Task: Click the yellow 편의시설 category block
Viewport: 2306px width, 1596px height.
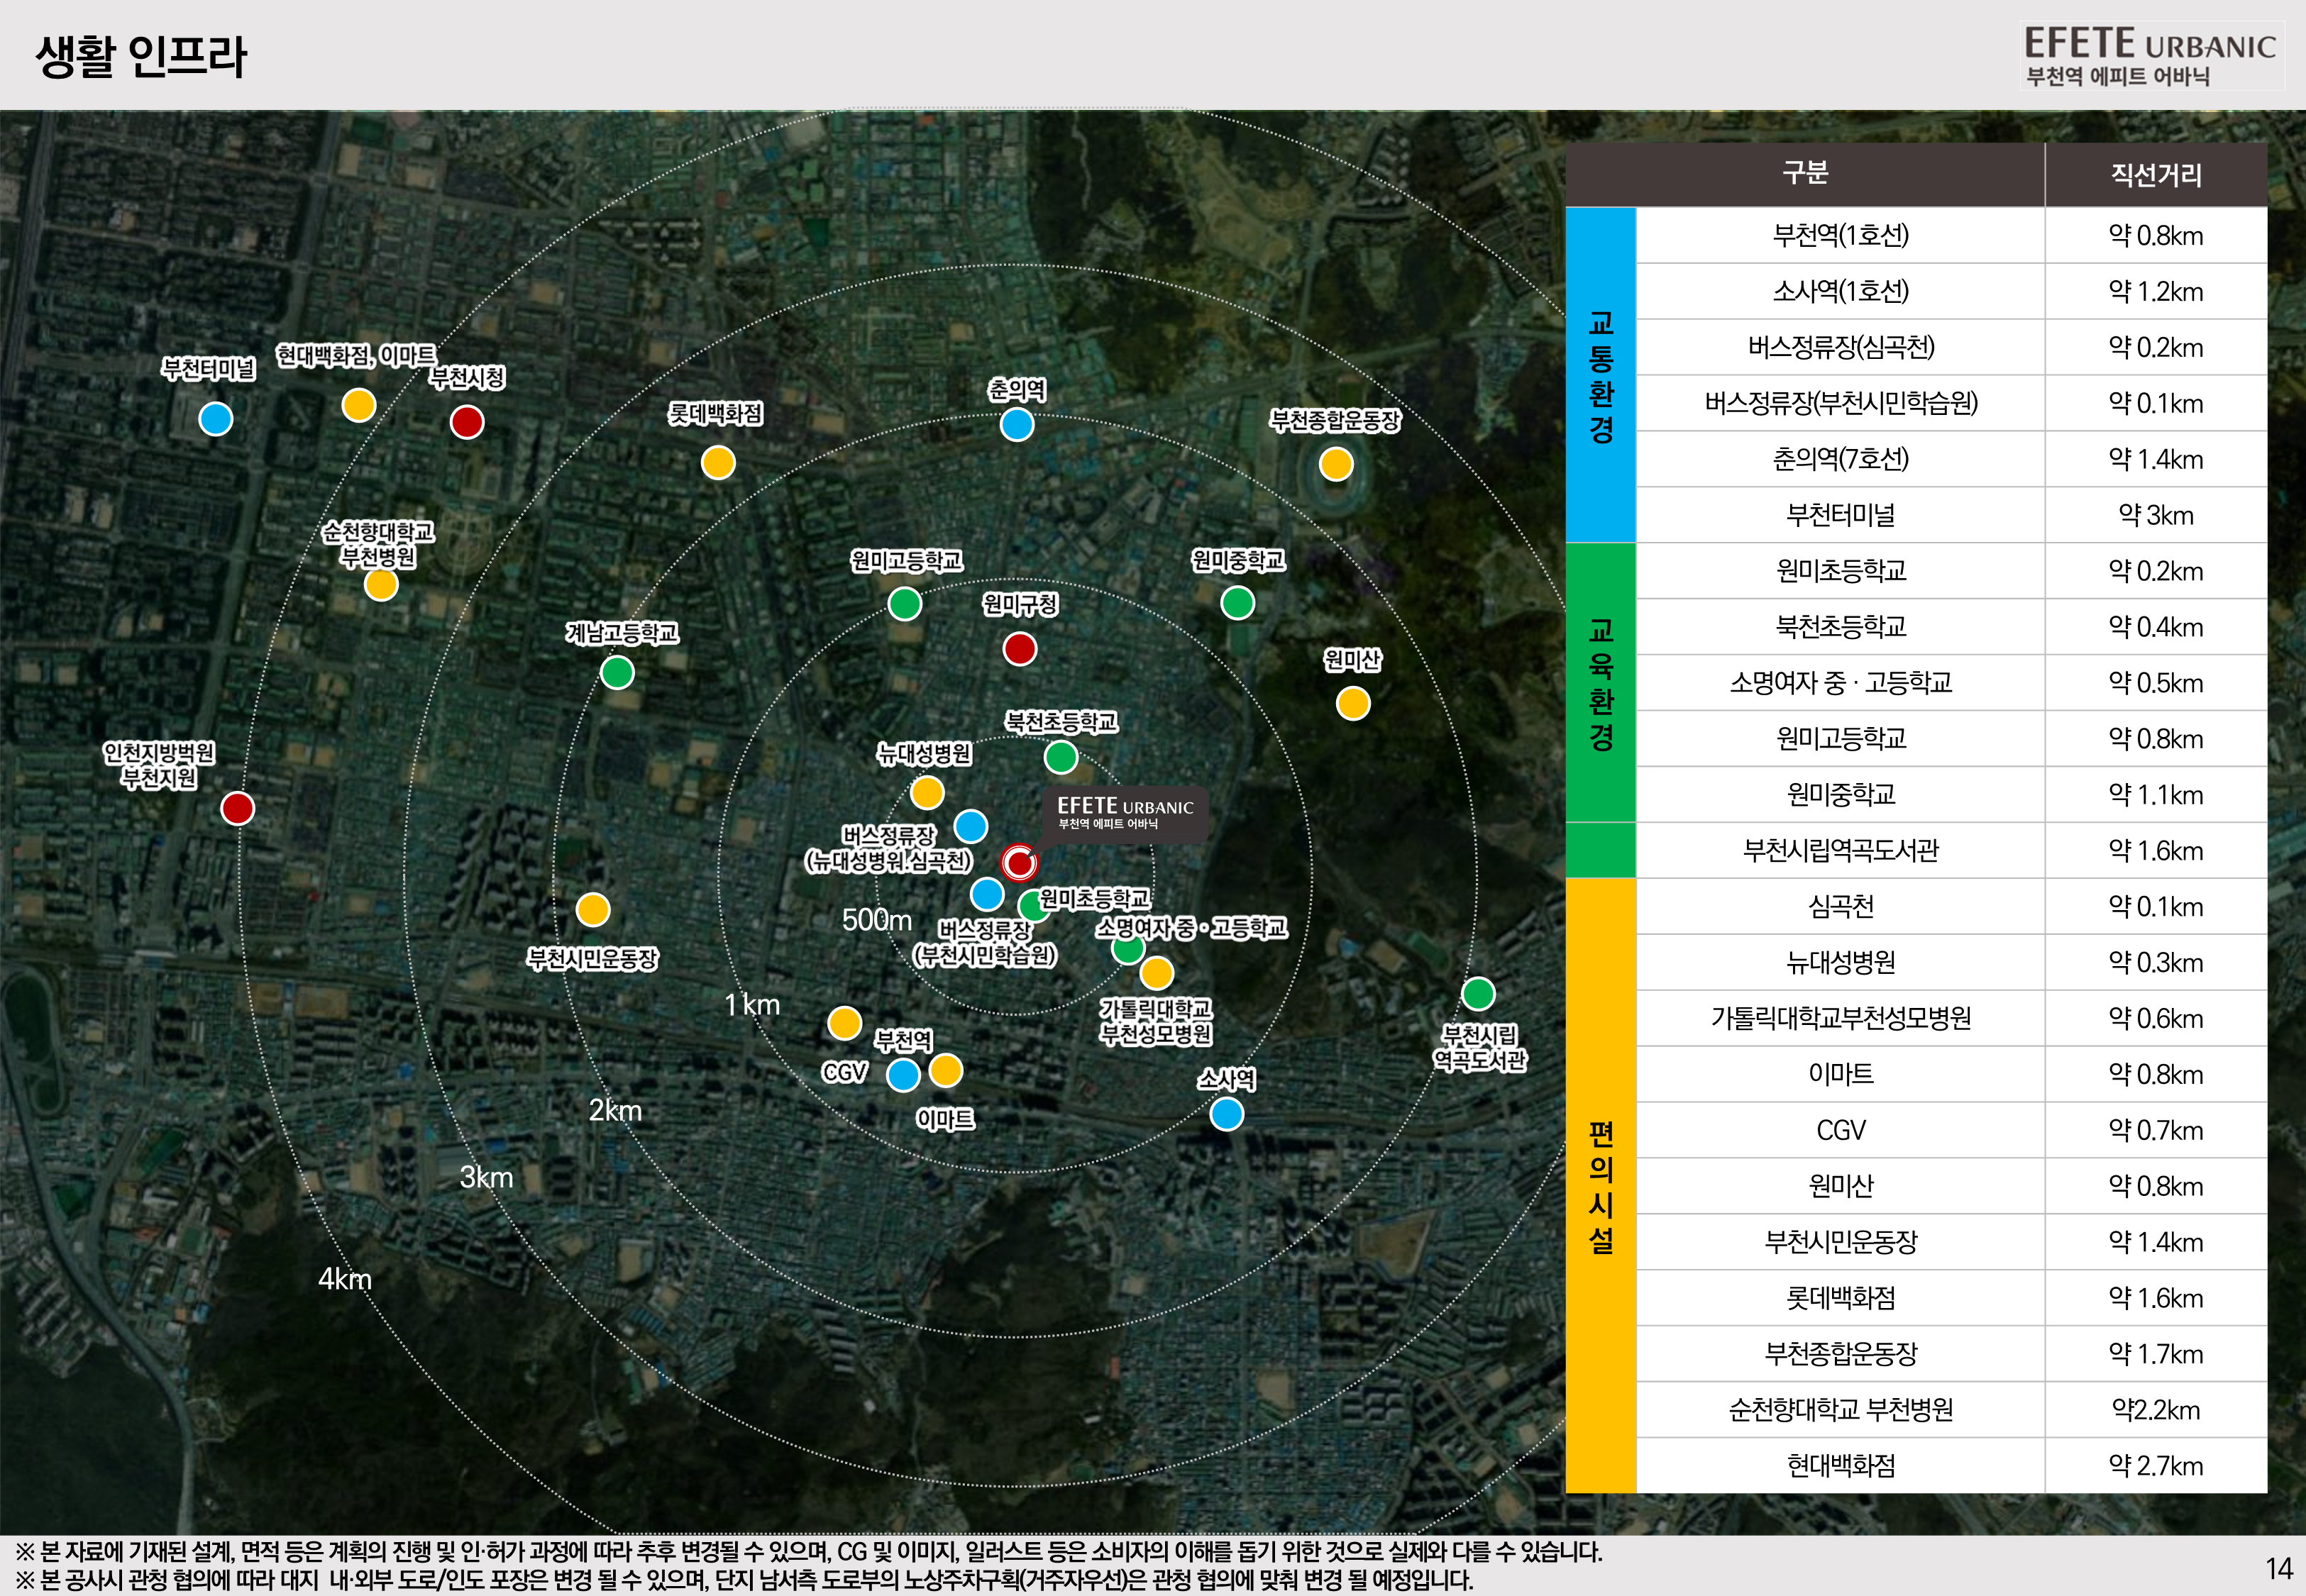Action: 1600,1186
